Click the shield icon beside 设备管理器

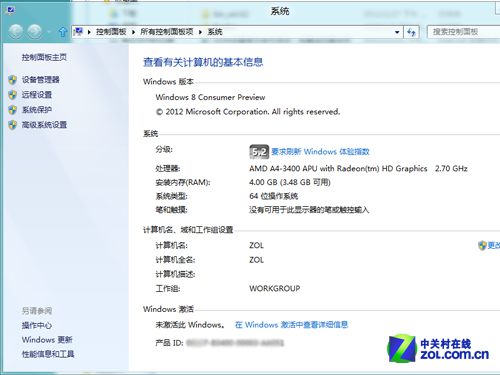pyautogui.click(x=13, y=80)
